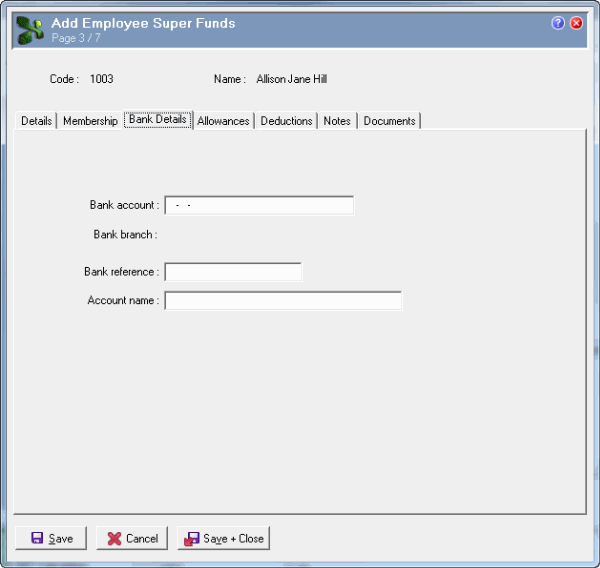This screenshot has height=568, width=600.
Task: Go to the Allowances tab
Action: click(223, 121)
